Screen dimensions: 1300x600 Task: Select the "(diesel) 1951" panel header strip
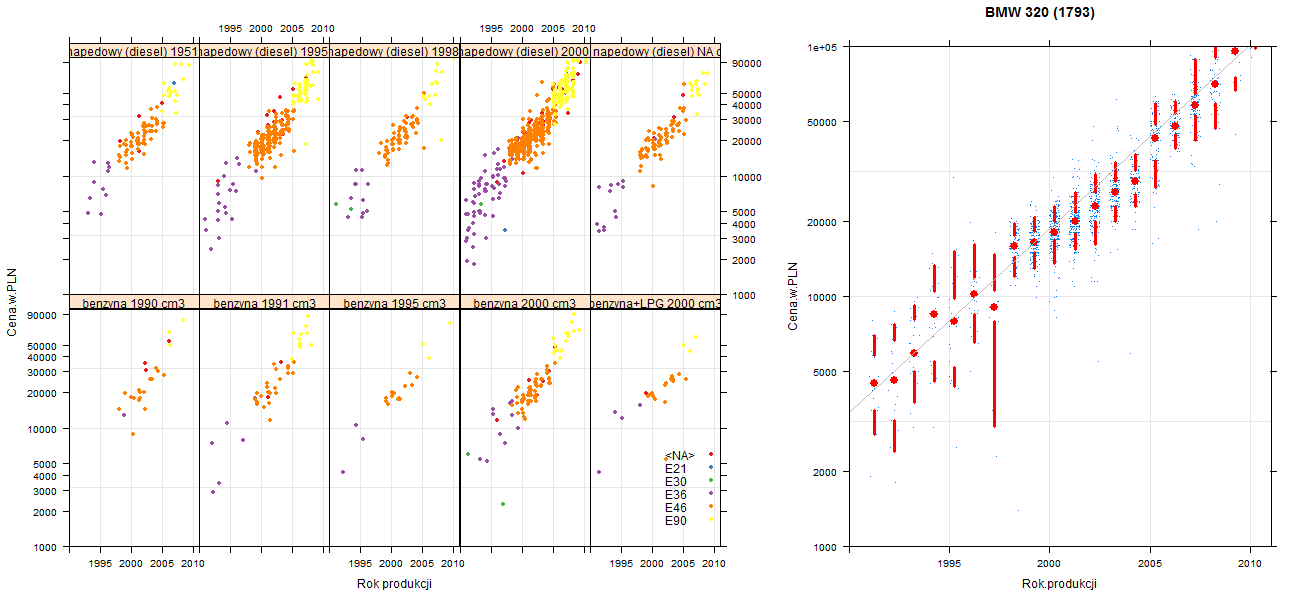pos(134,51)
